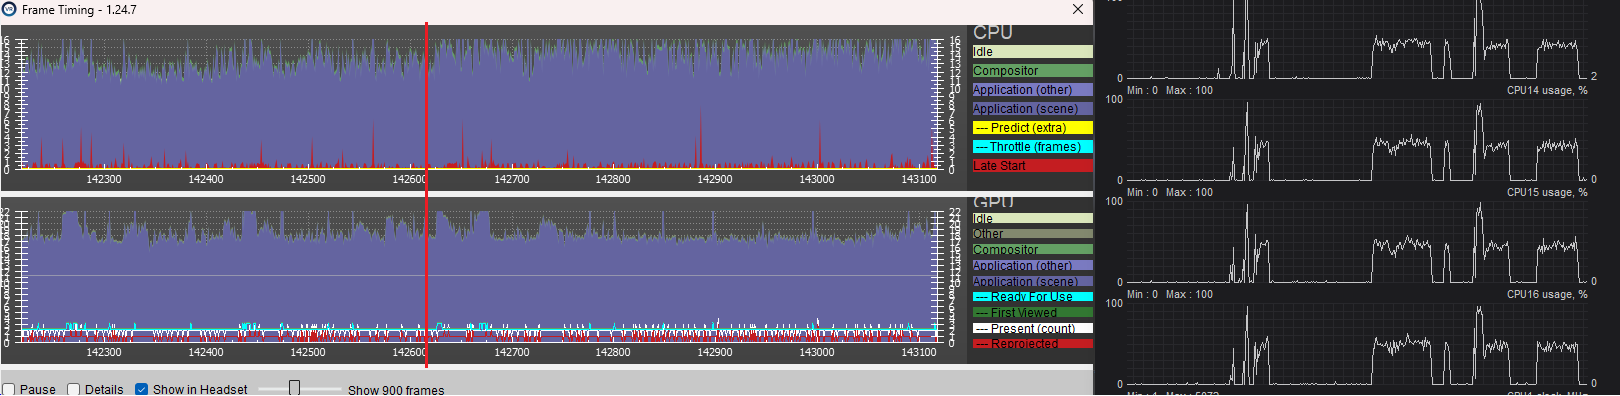The width and height of the screenshot is (1620, 396).
Task: Click the 'CPU16 usage, %' label in monitor window
Action: click(1547, 294)
